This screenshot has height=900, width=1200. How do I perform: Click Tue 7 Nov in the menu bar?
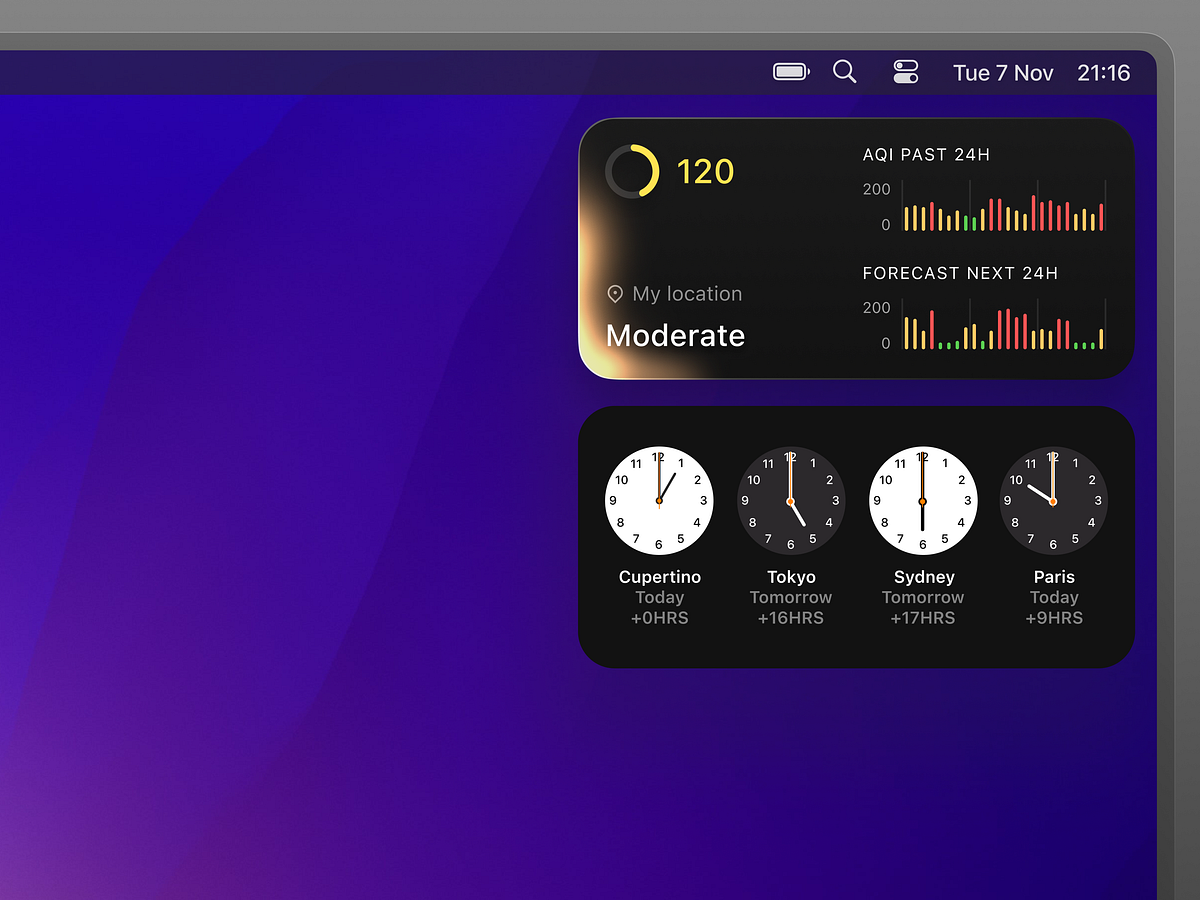pyautogui.click(x=1003, y=71)
